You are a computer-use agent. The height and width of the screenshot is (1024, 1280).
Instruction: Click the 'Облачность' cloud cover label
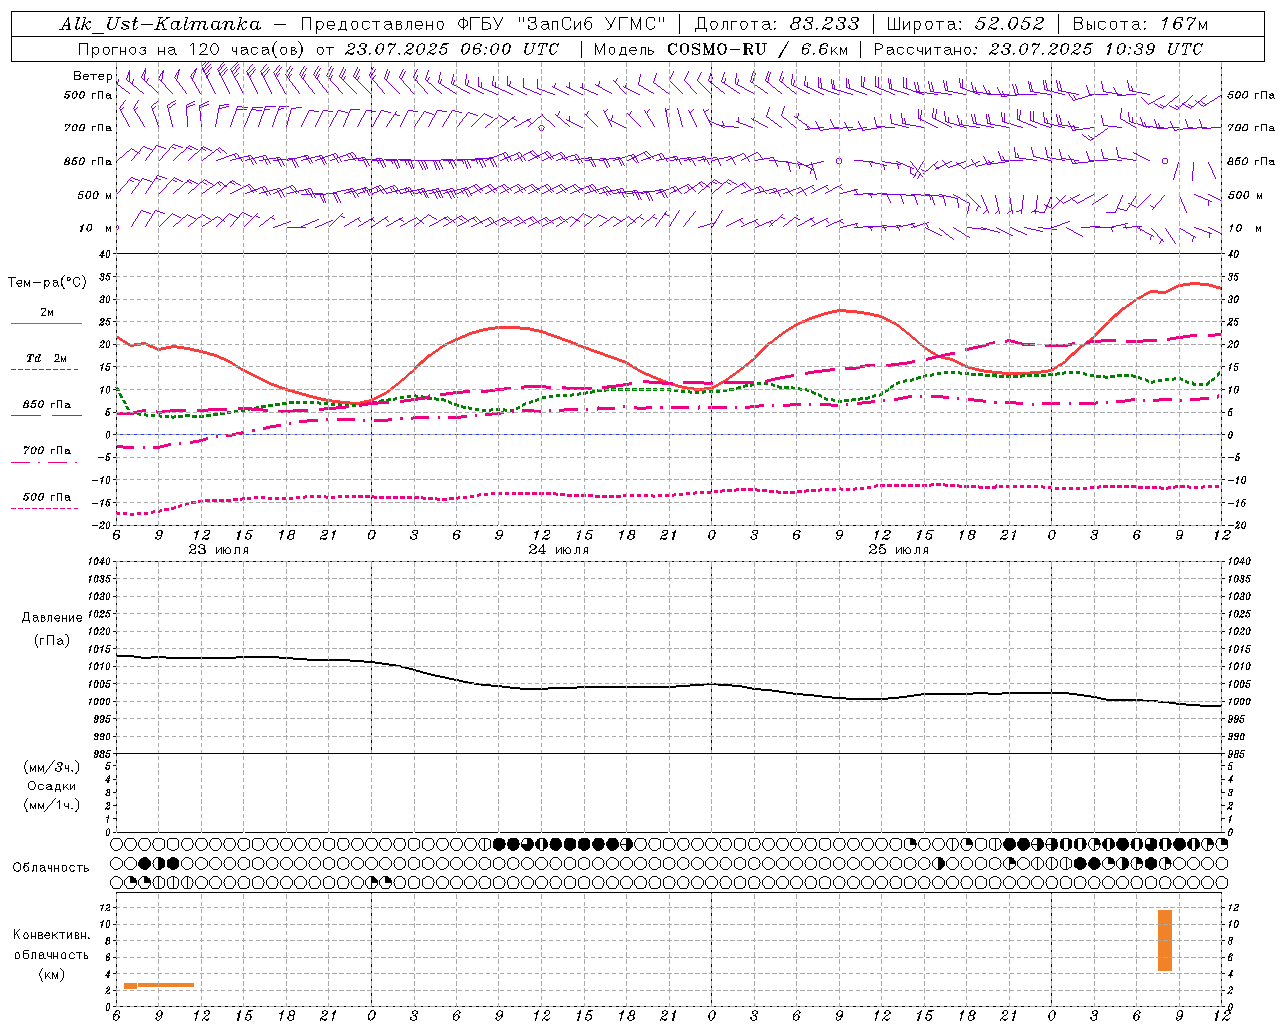pyautogui.click(x=51, y=868)
